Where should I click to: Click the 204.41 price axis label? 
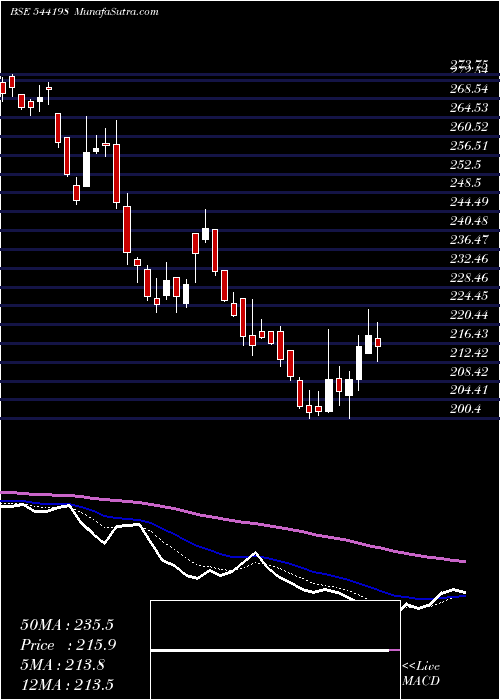[x=471, y=390]
